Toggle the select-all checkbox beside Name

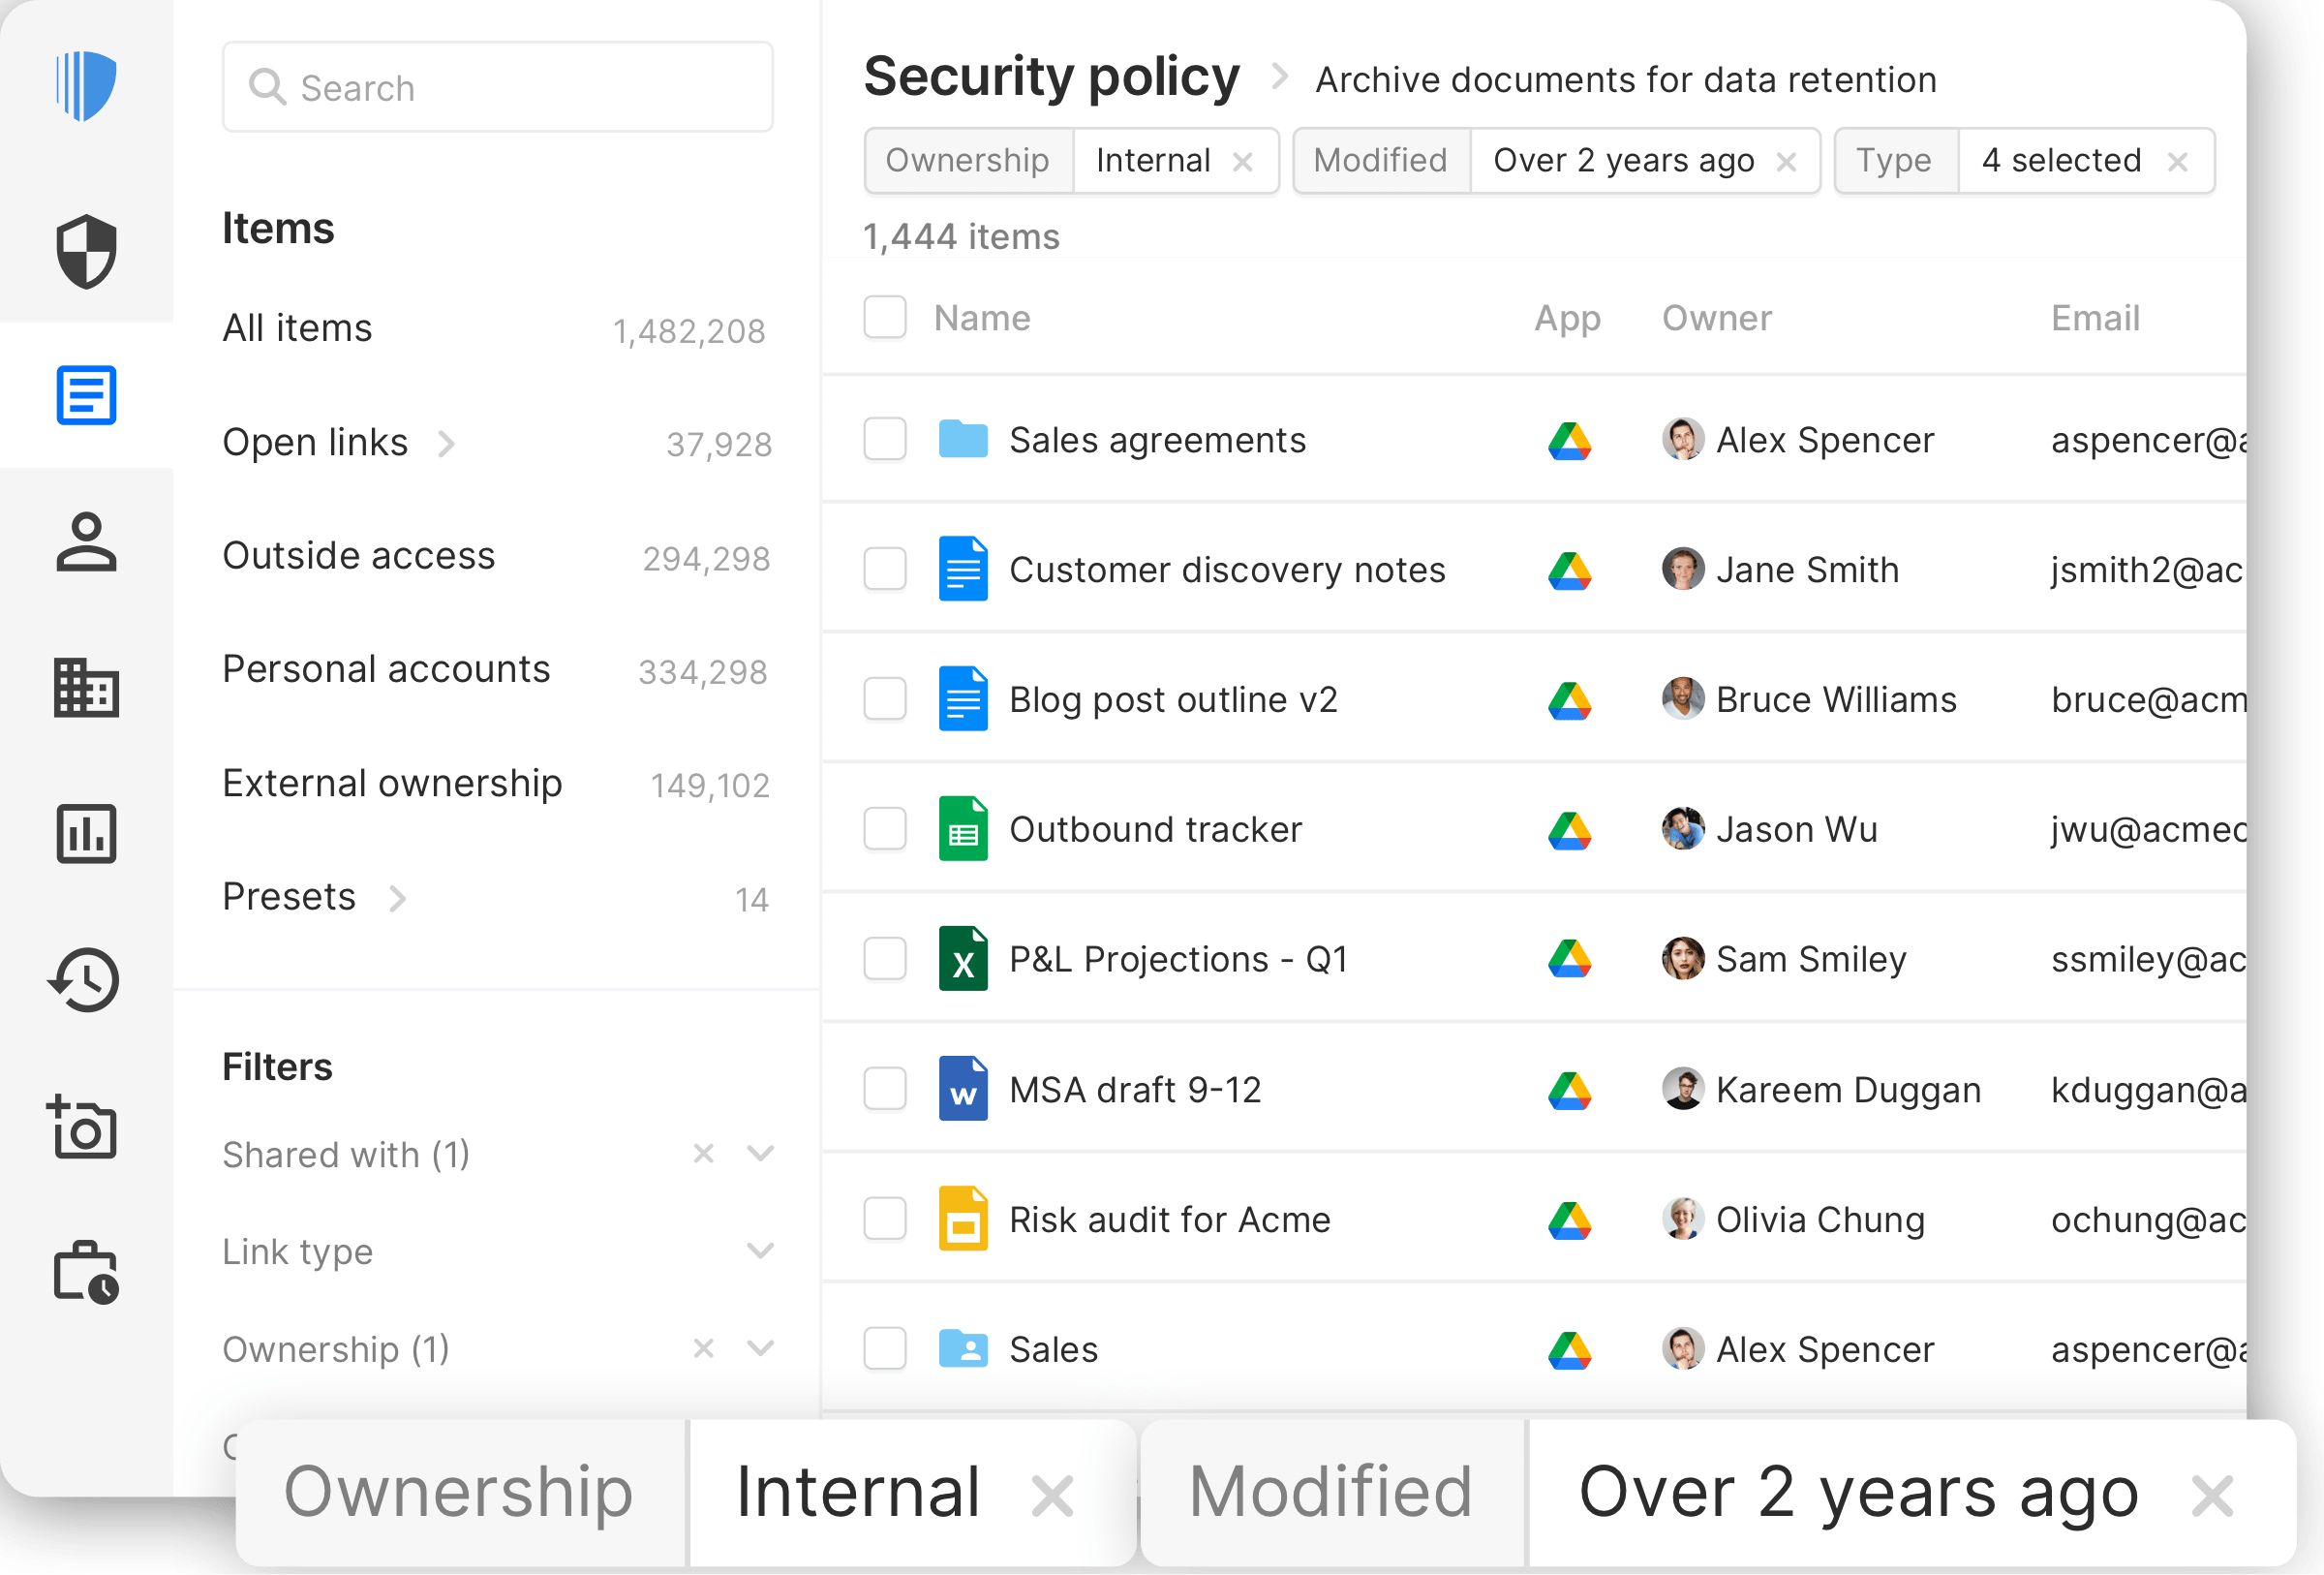click(885, 318)
